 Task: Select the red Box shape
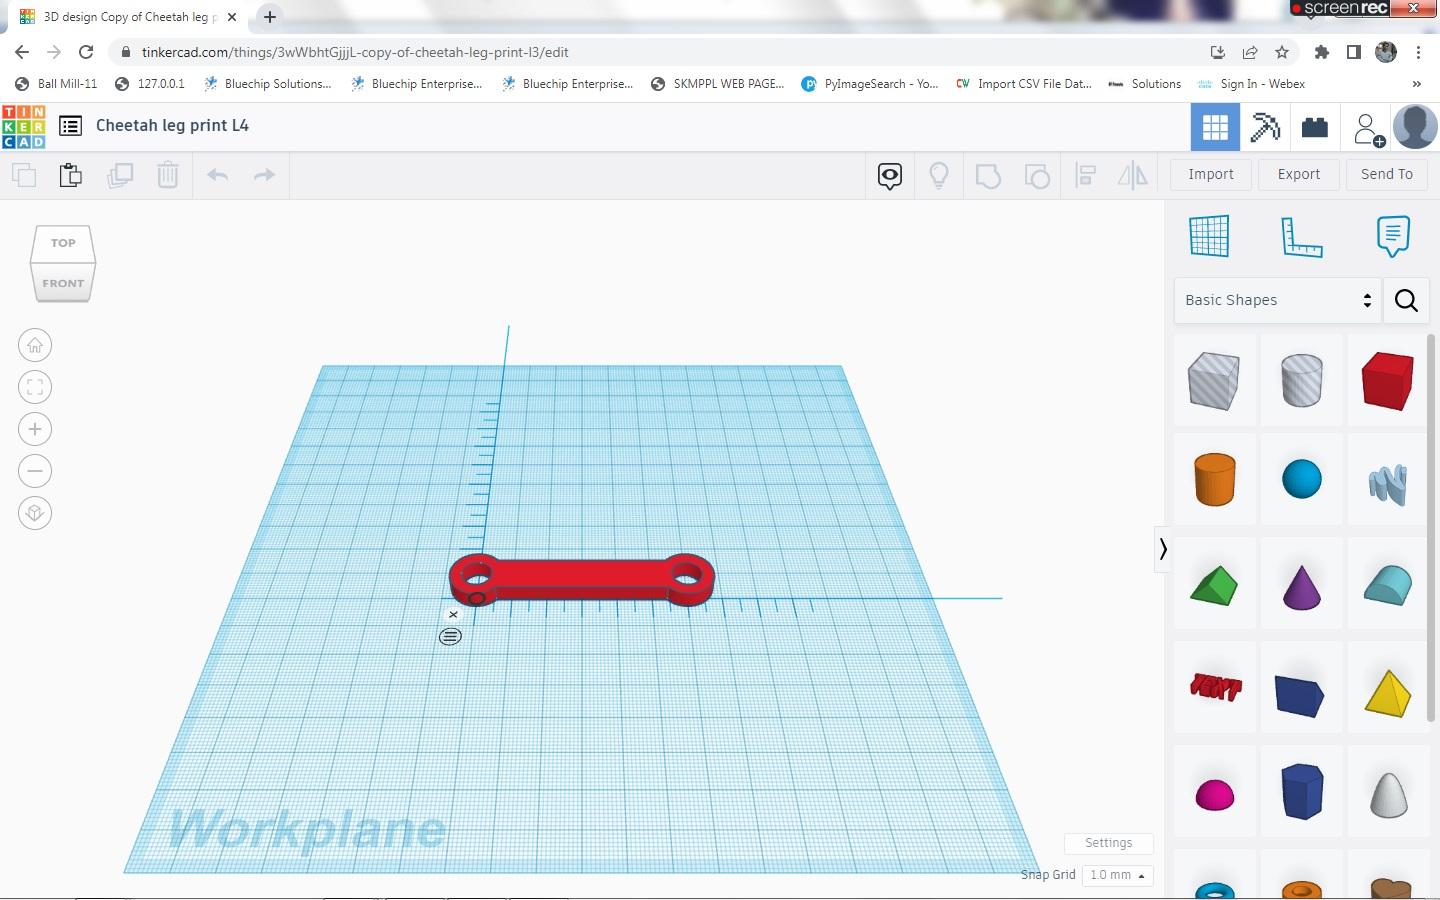1388,381
